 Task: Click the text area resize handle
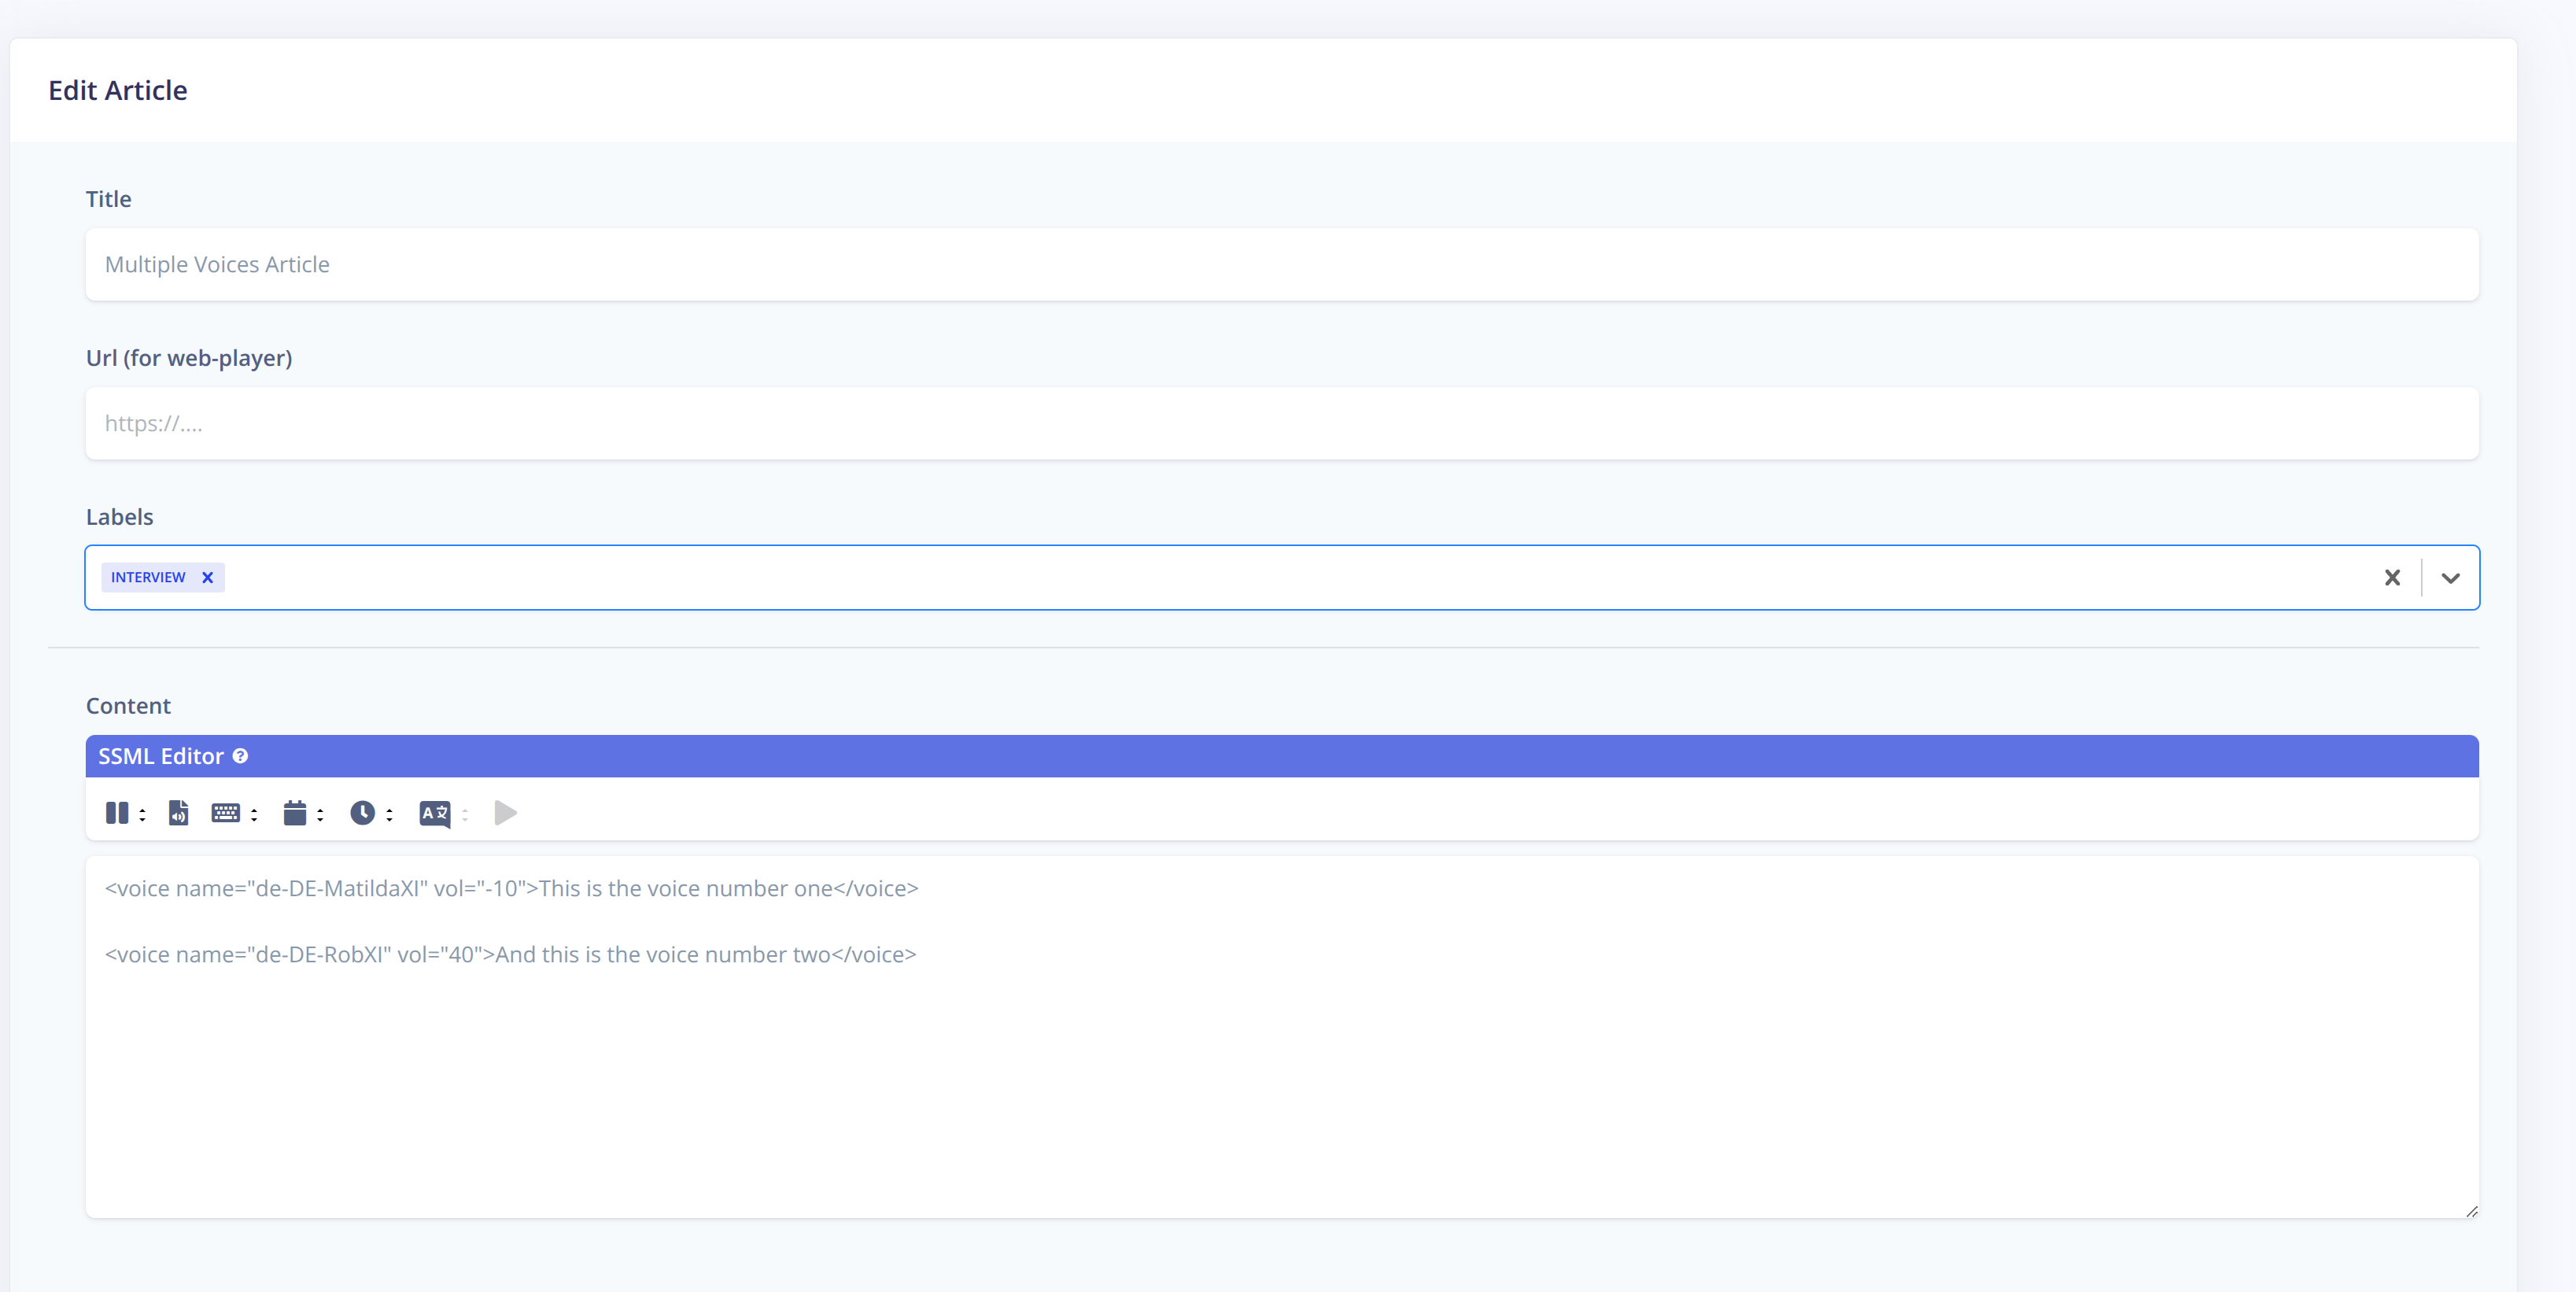pyautogui.click(x=2471, y=1211)
